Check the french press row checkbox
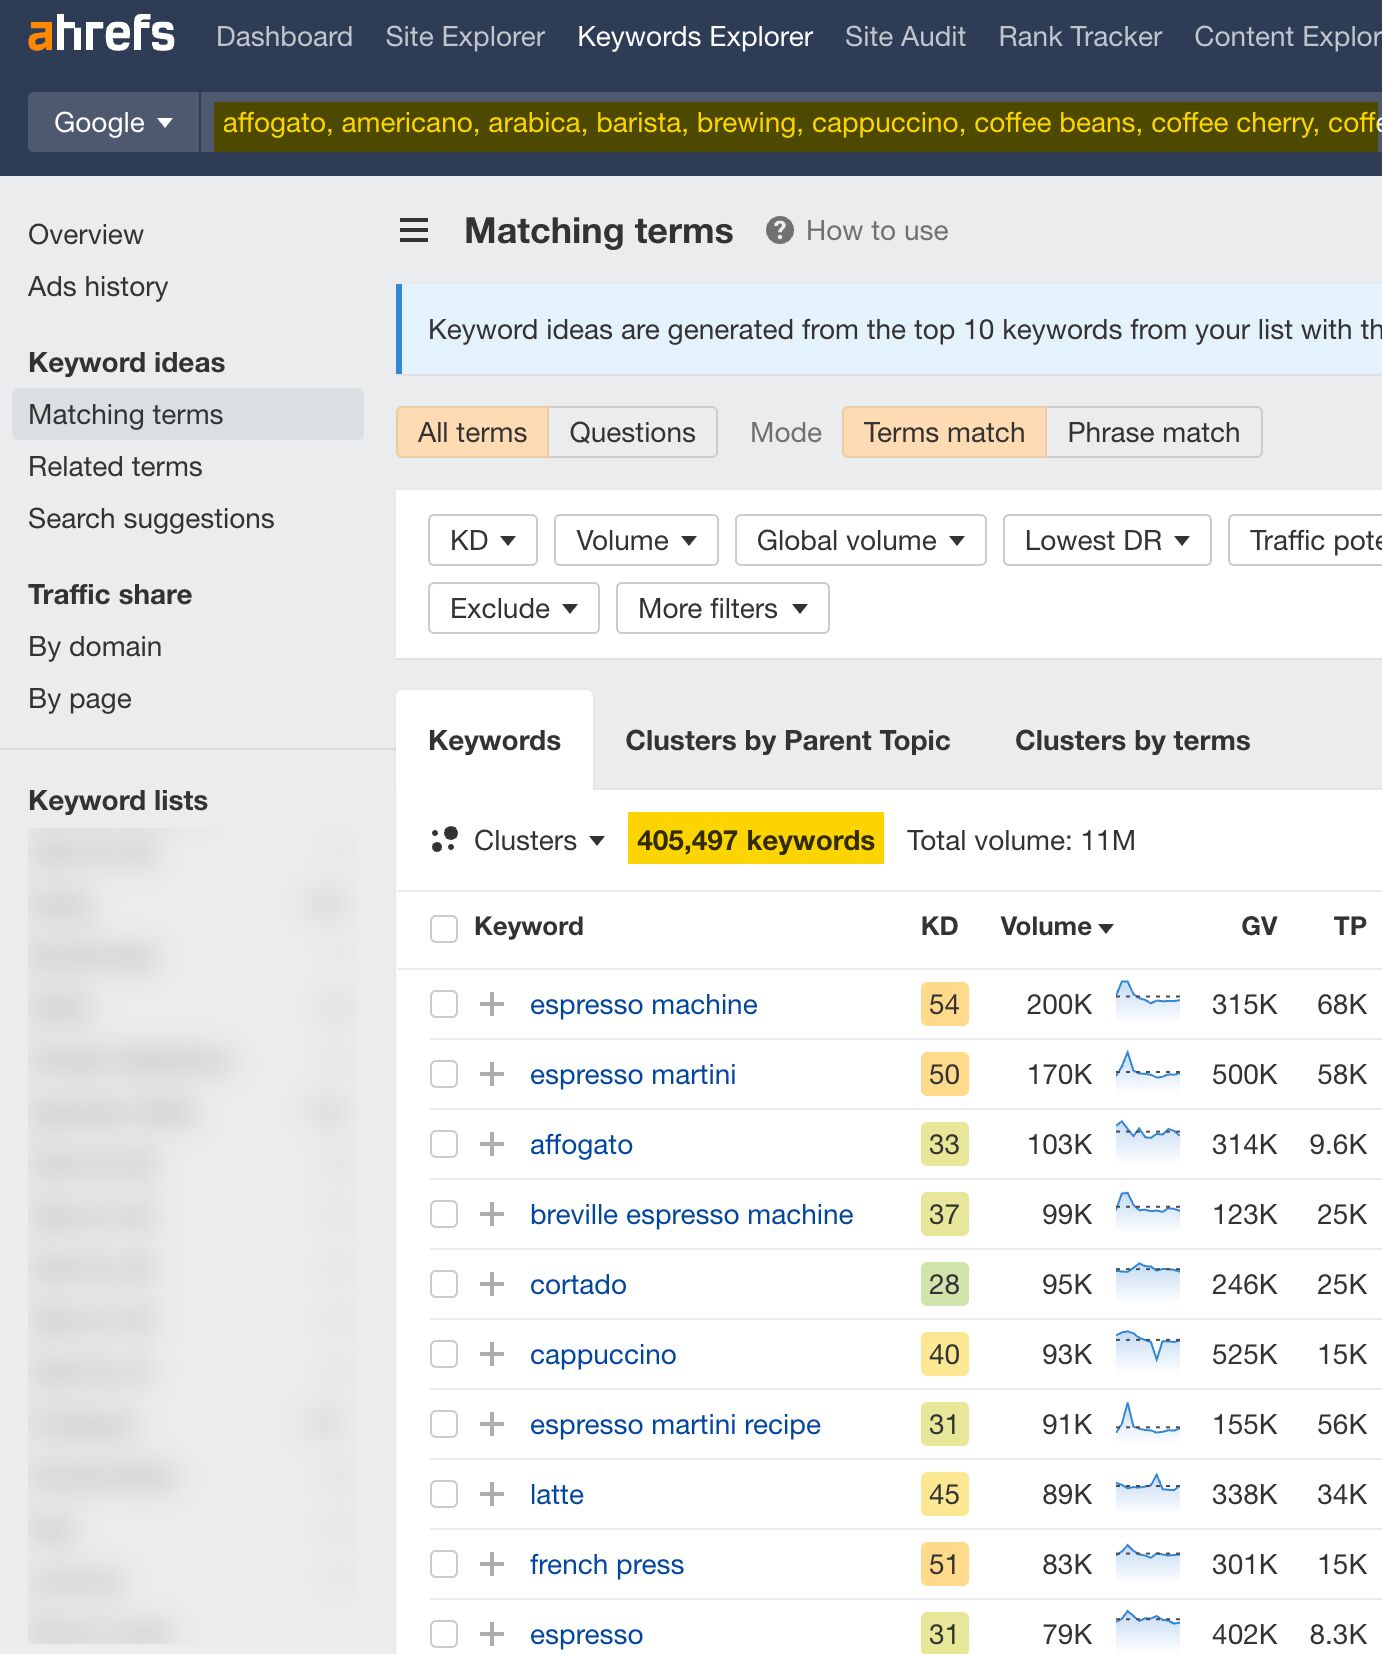 444,1564
